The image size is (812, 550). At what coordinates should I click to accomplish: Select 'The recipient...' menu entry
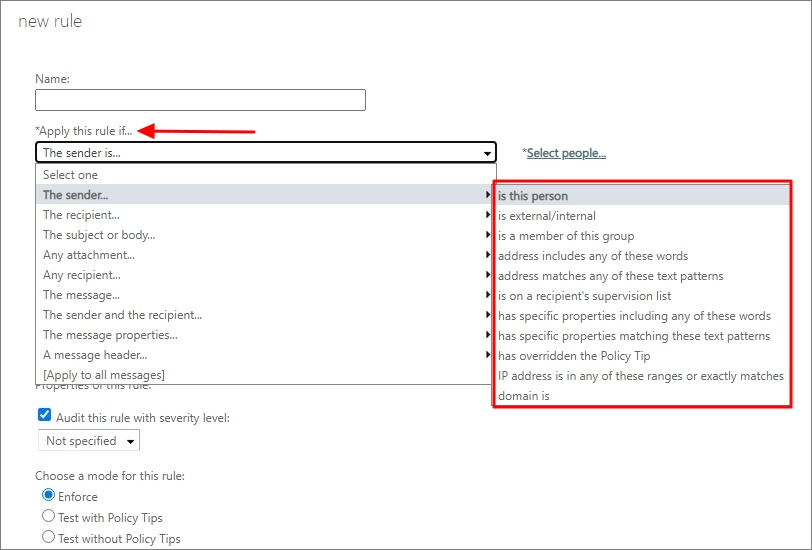(x=264, y=215)
